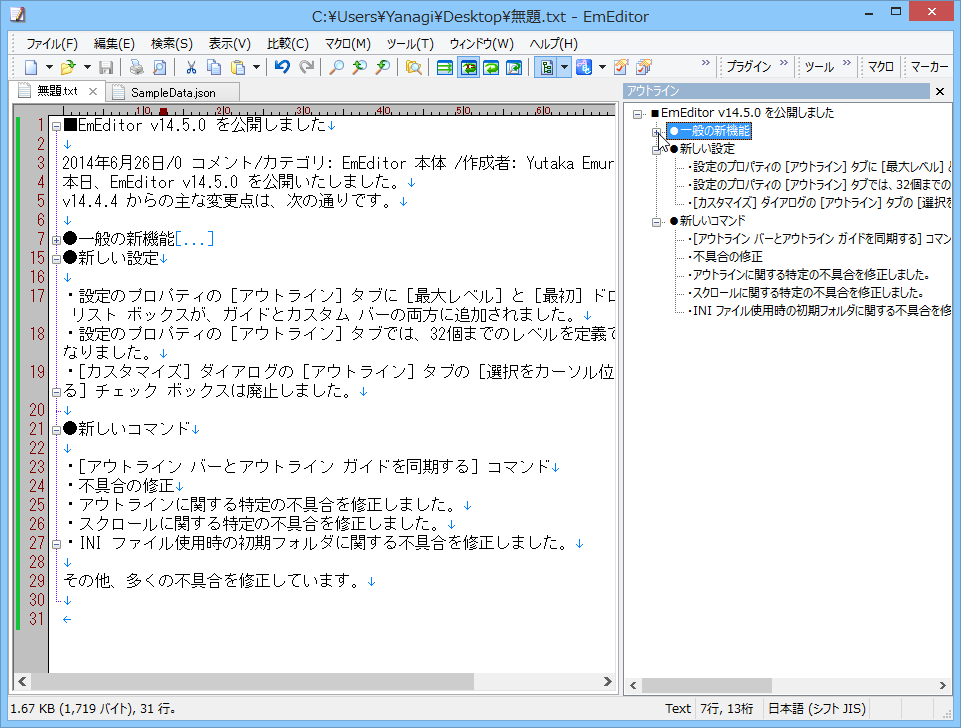Open Print Preview from the toolbar

coord(159,67)
